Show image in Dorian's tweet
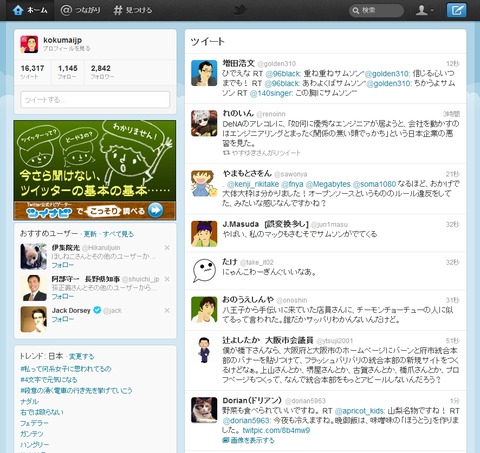 click(x=248, y=440)
